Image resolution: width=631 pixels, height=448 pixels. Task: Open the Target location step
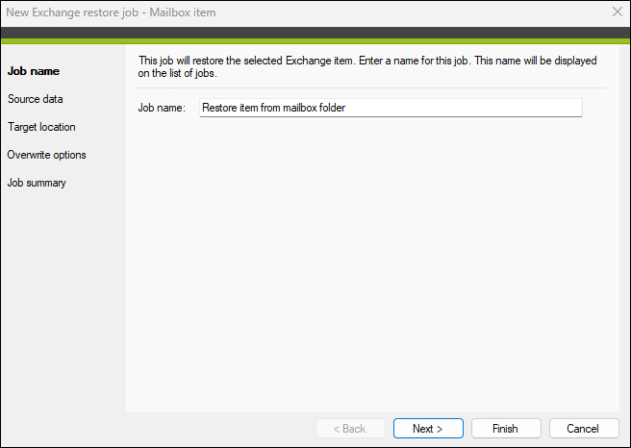click(x=41, y=127)
